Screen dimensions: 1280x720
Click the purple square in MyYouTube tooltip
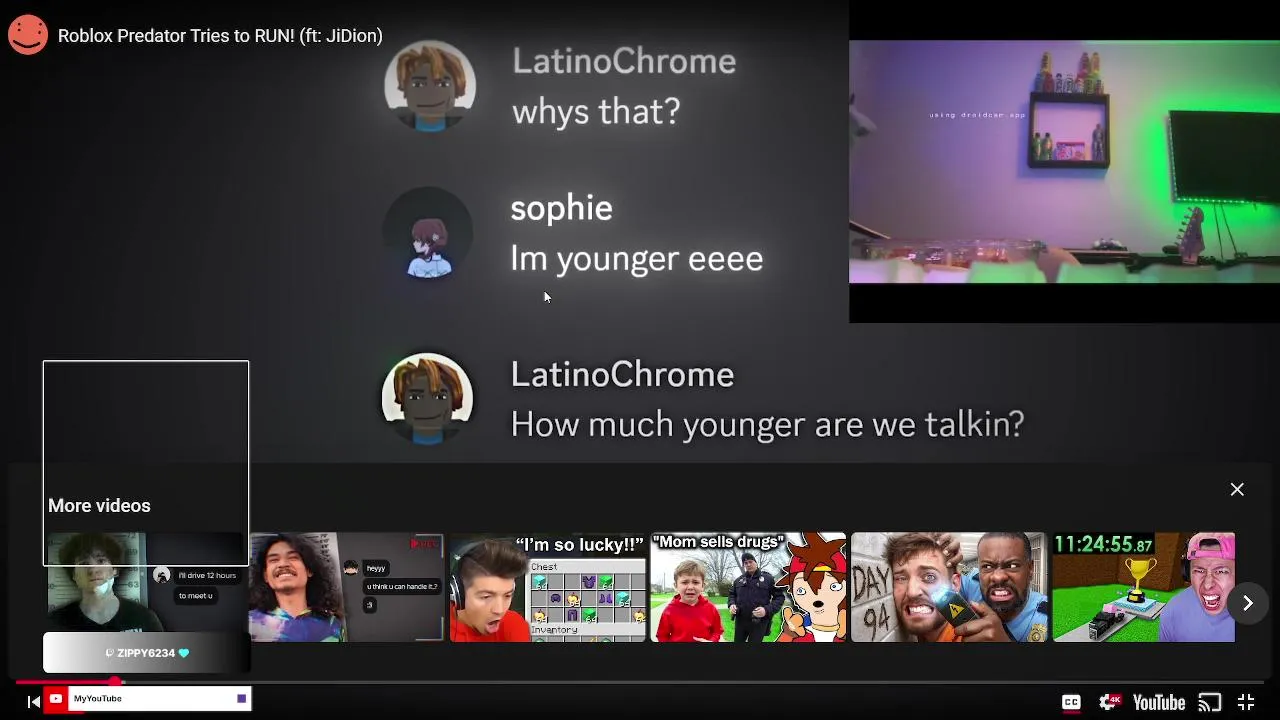click(x=241, y=698)
